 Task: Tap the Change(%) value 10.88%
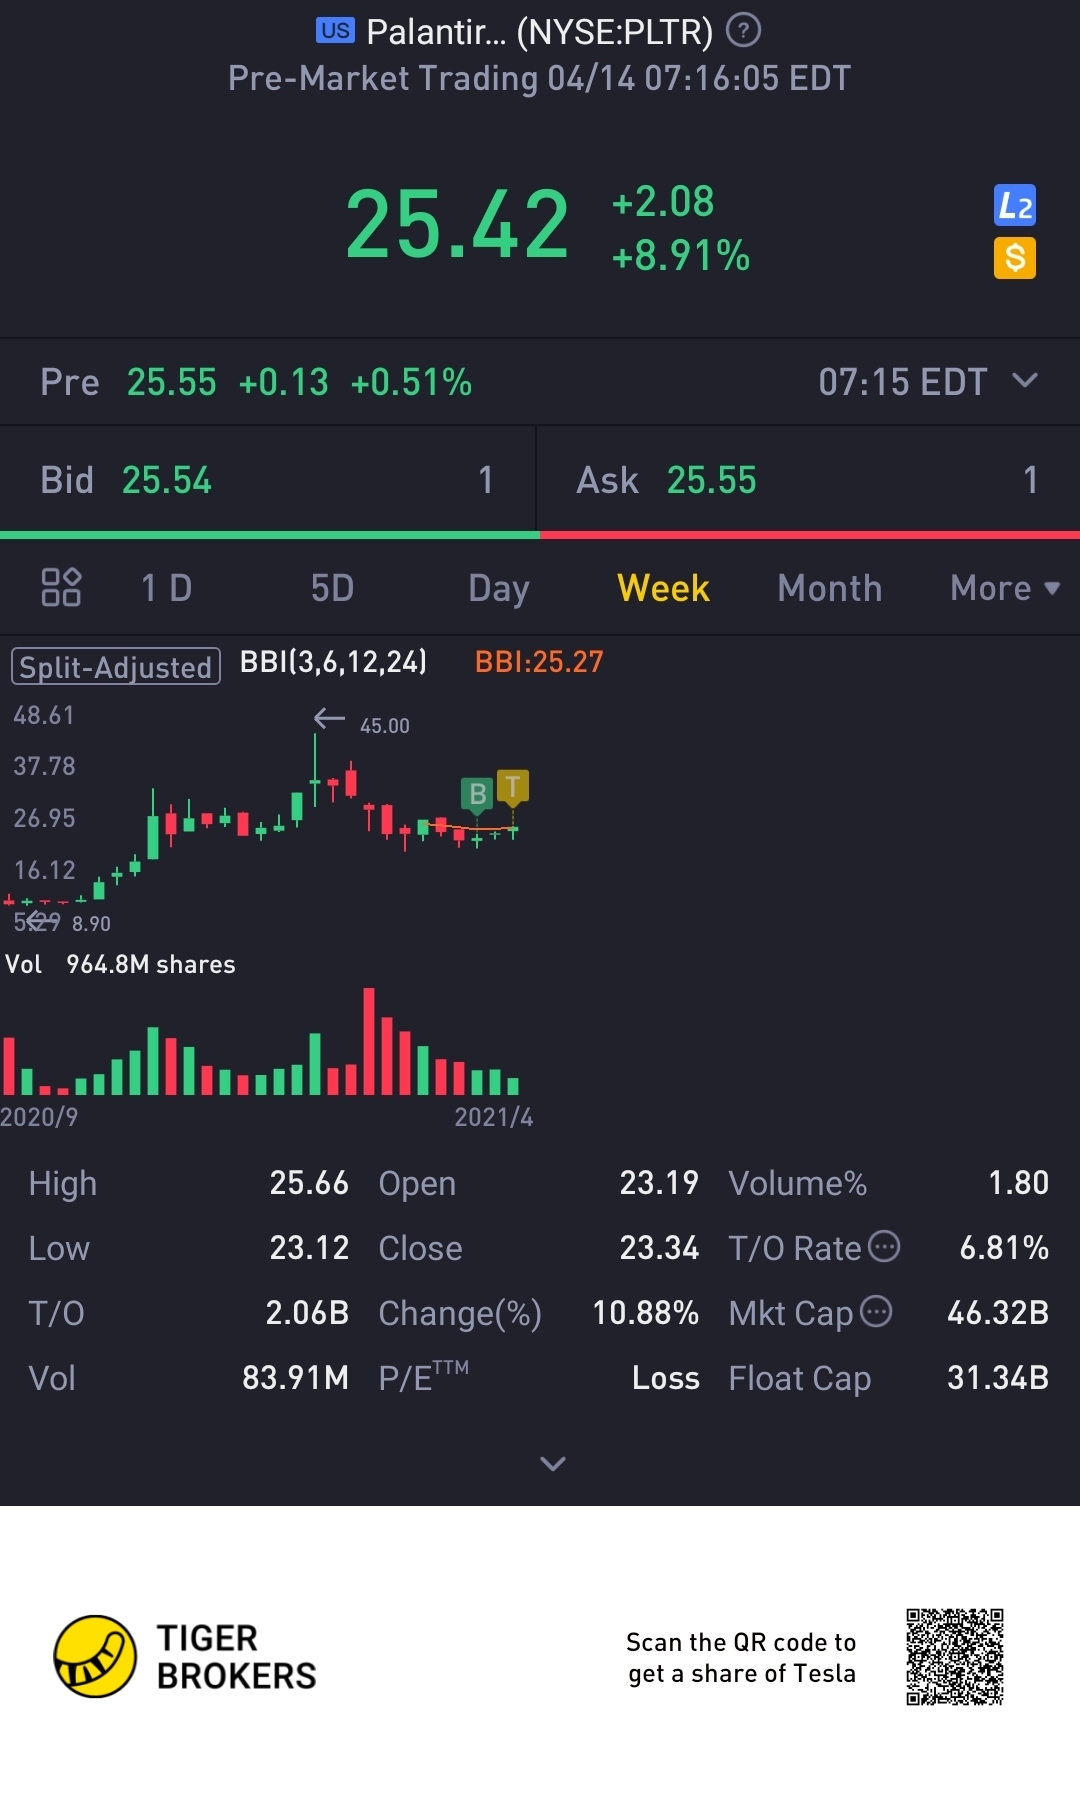(x=646, y=1313)
